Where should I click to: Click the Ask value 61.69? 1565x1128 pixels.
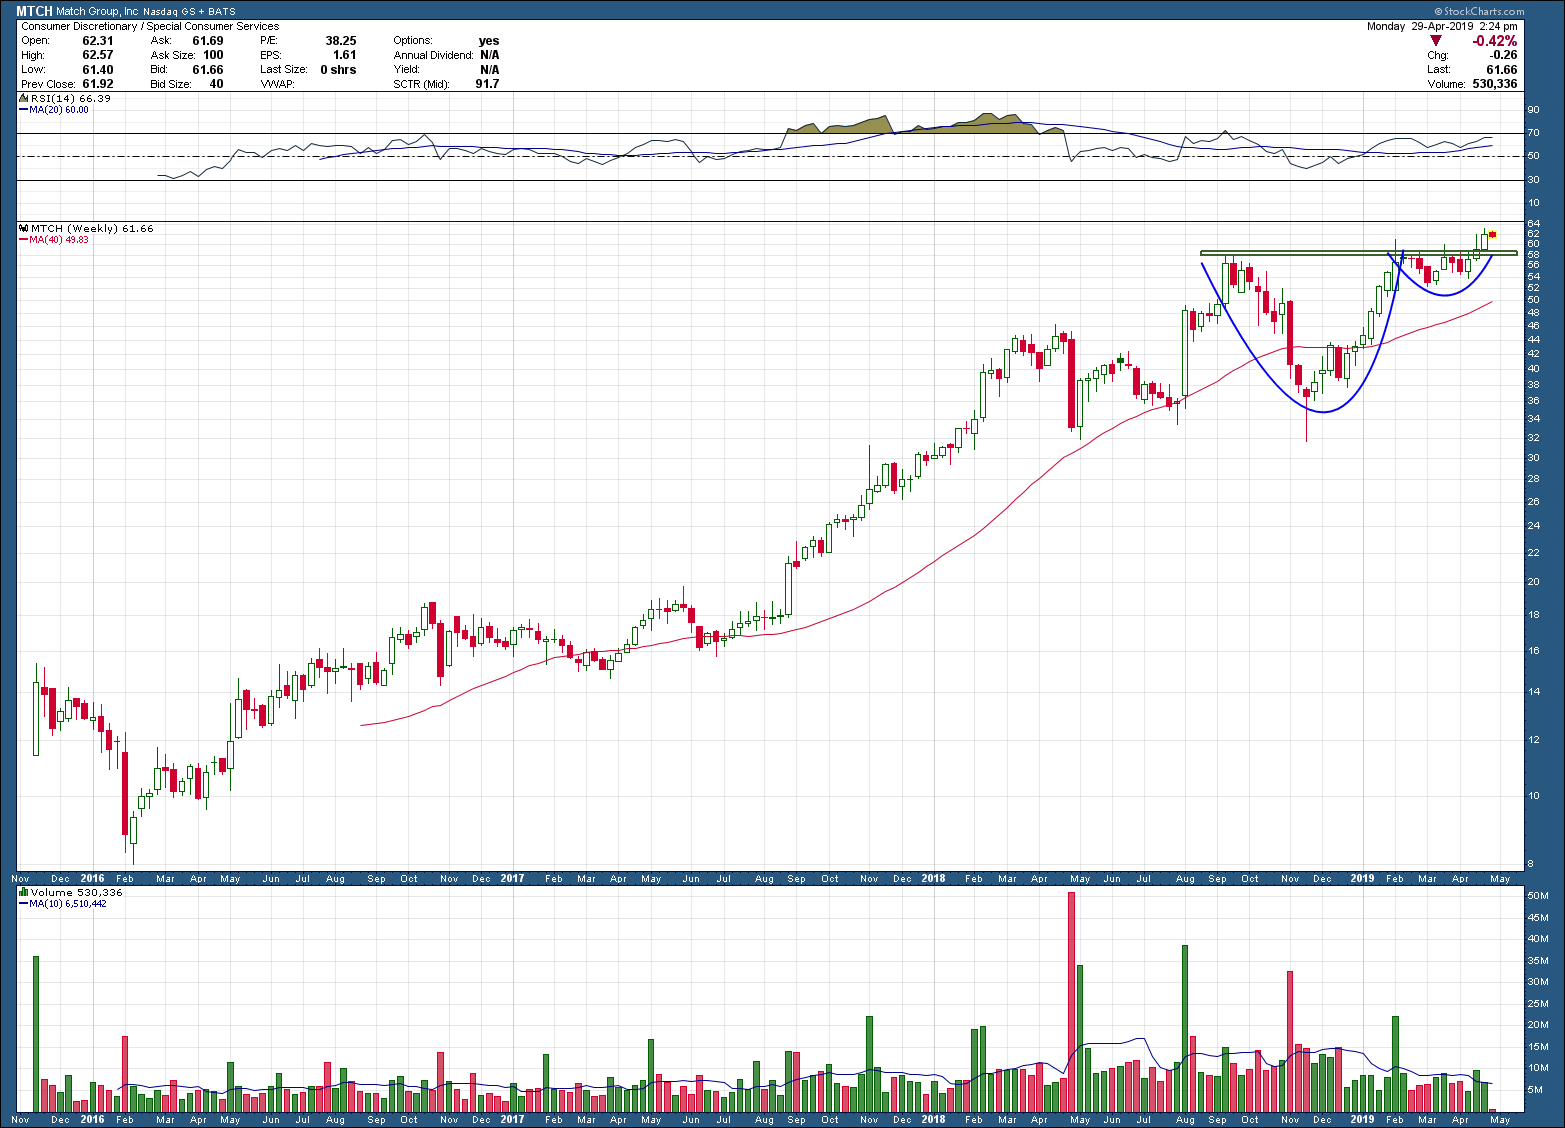coord(208,41)
